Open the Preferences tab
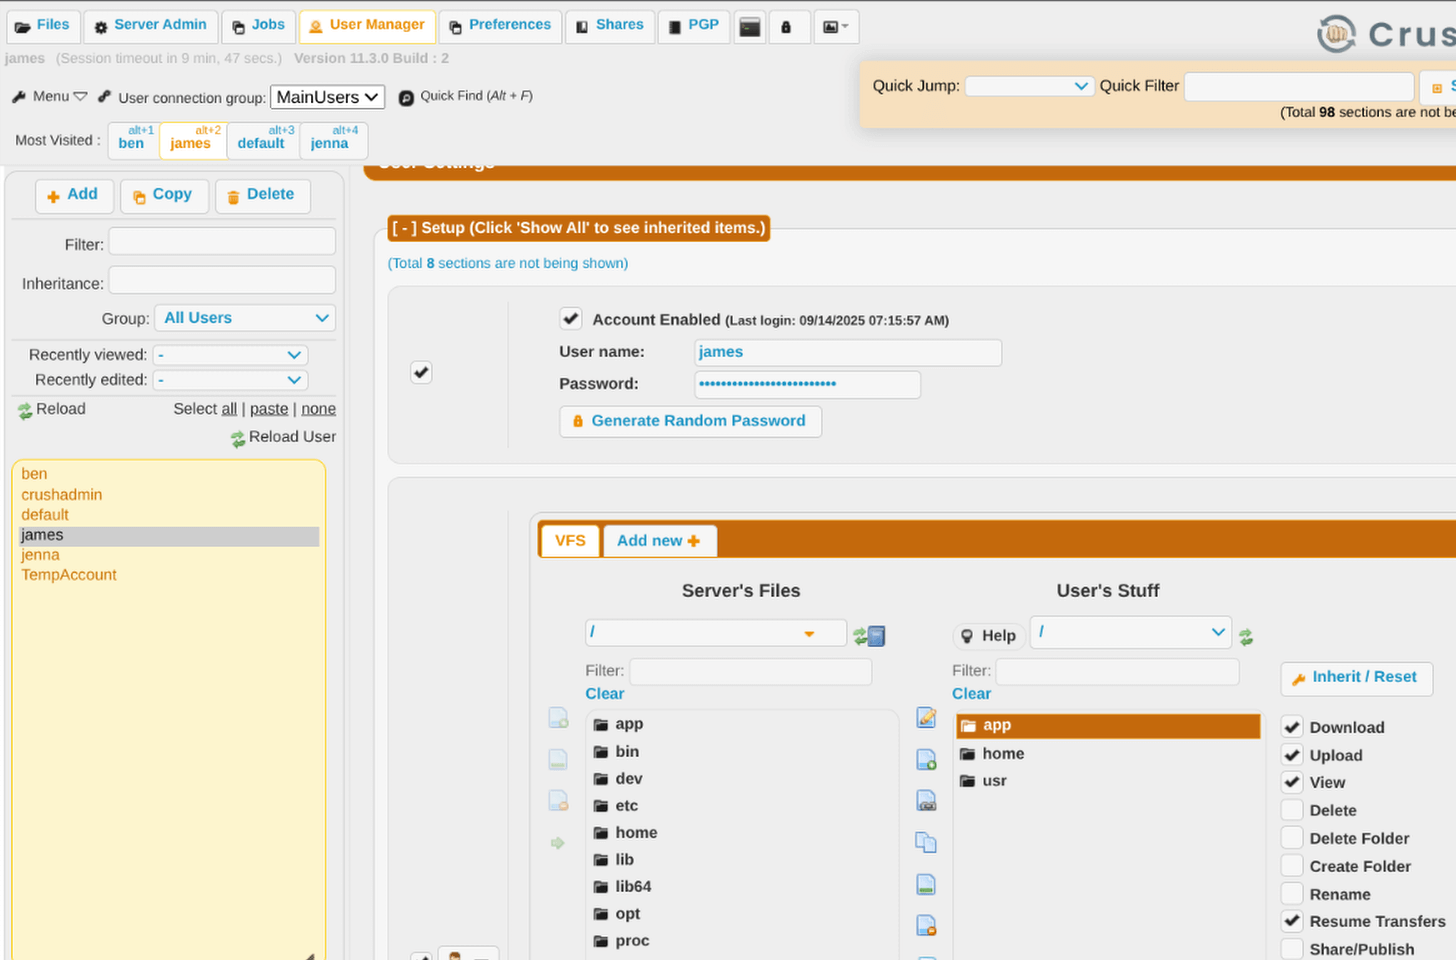This screenshot has height=960, width=1456. (x=500, y=26)
